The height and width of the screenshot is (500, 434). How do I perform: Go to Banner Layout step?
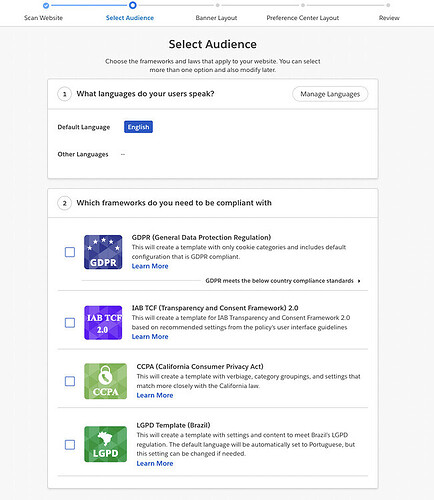(x=216, y=18)
